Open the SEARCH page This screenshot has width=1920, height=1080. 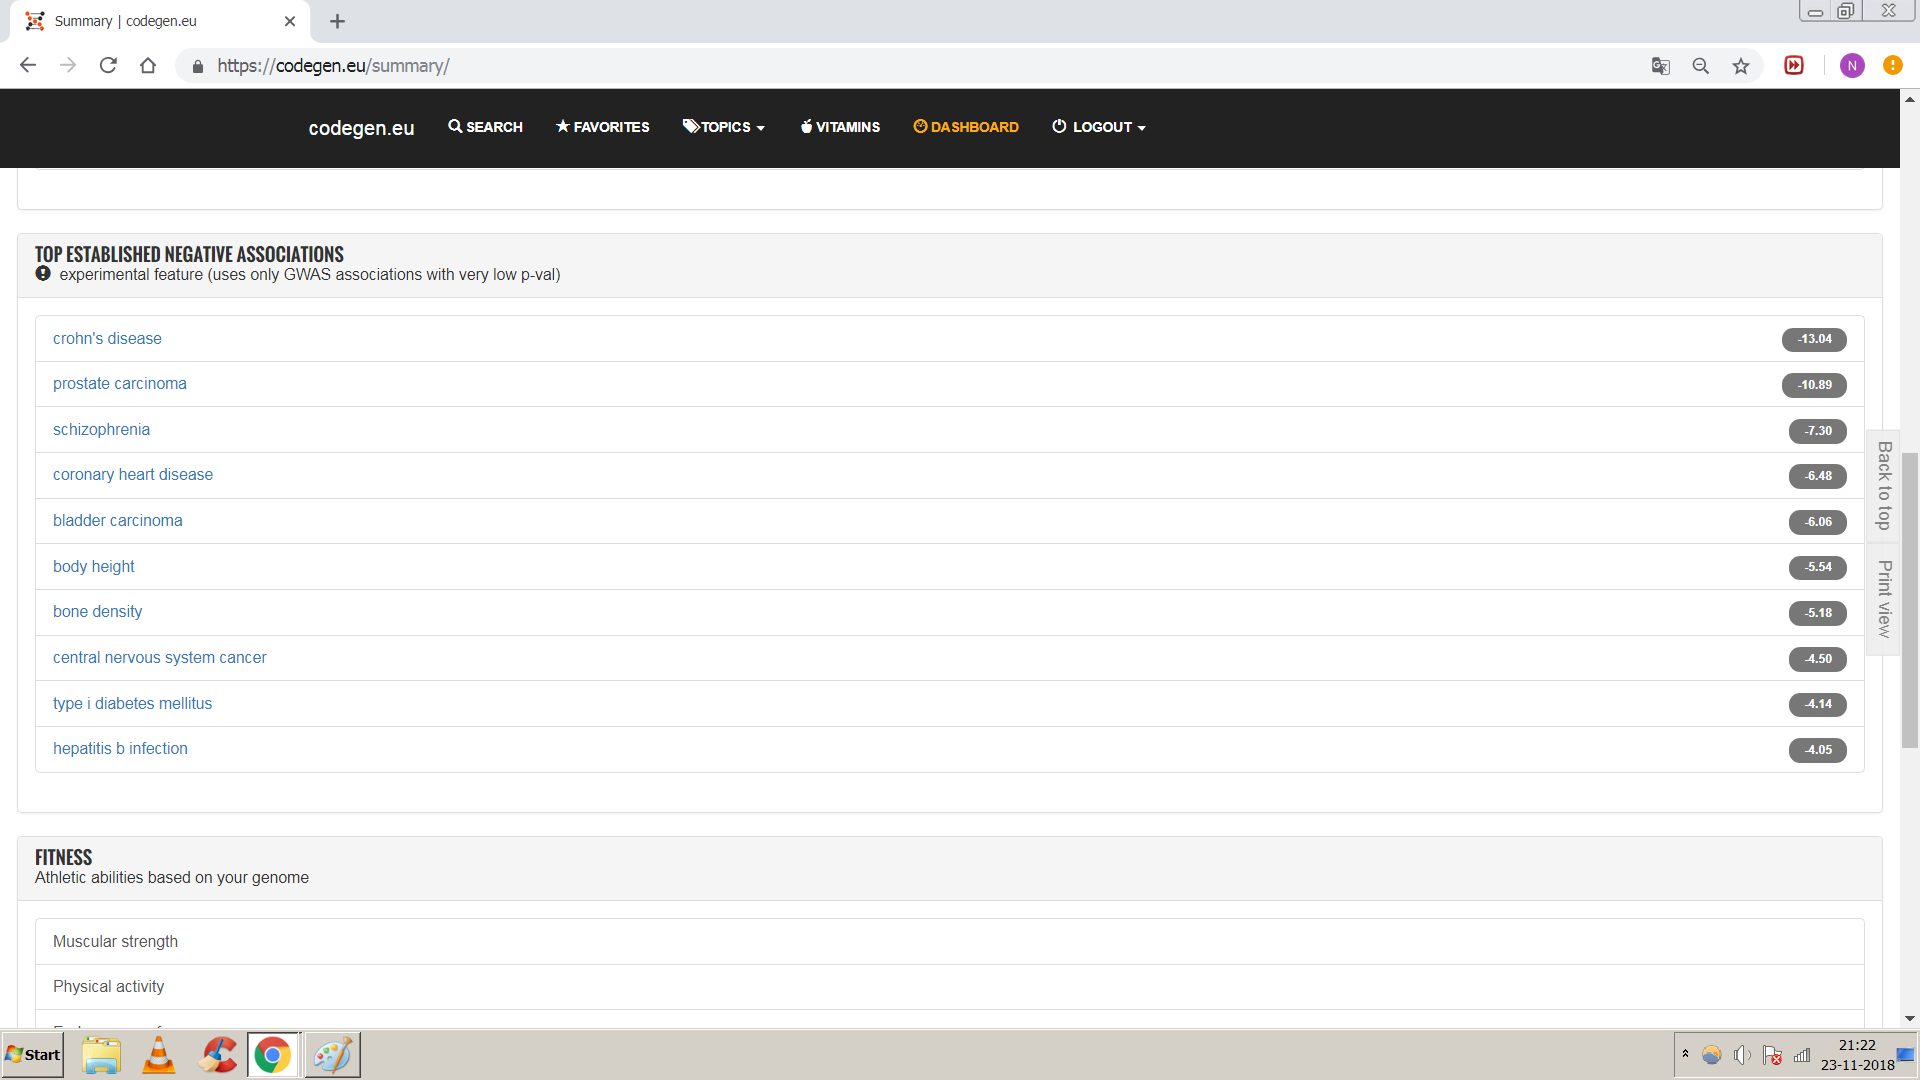point(485,127)
